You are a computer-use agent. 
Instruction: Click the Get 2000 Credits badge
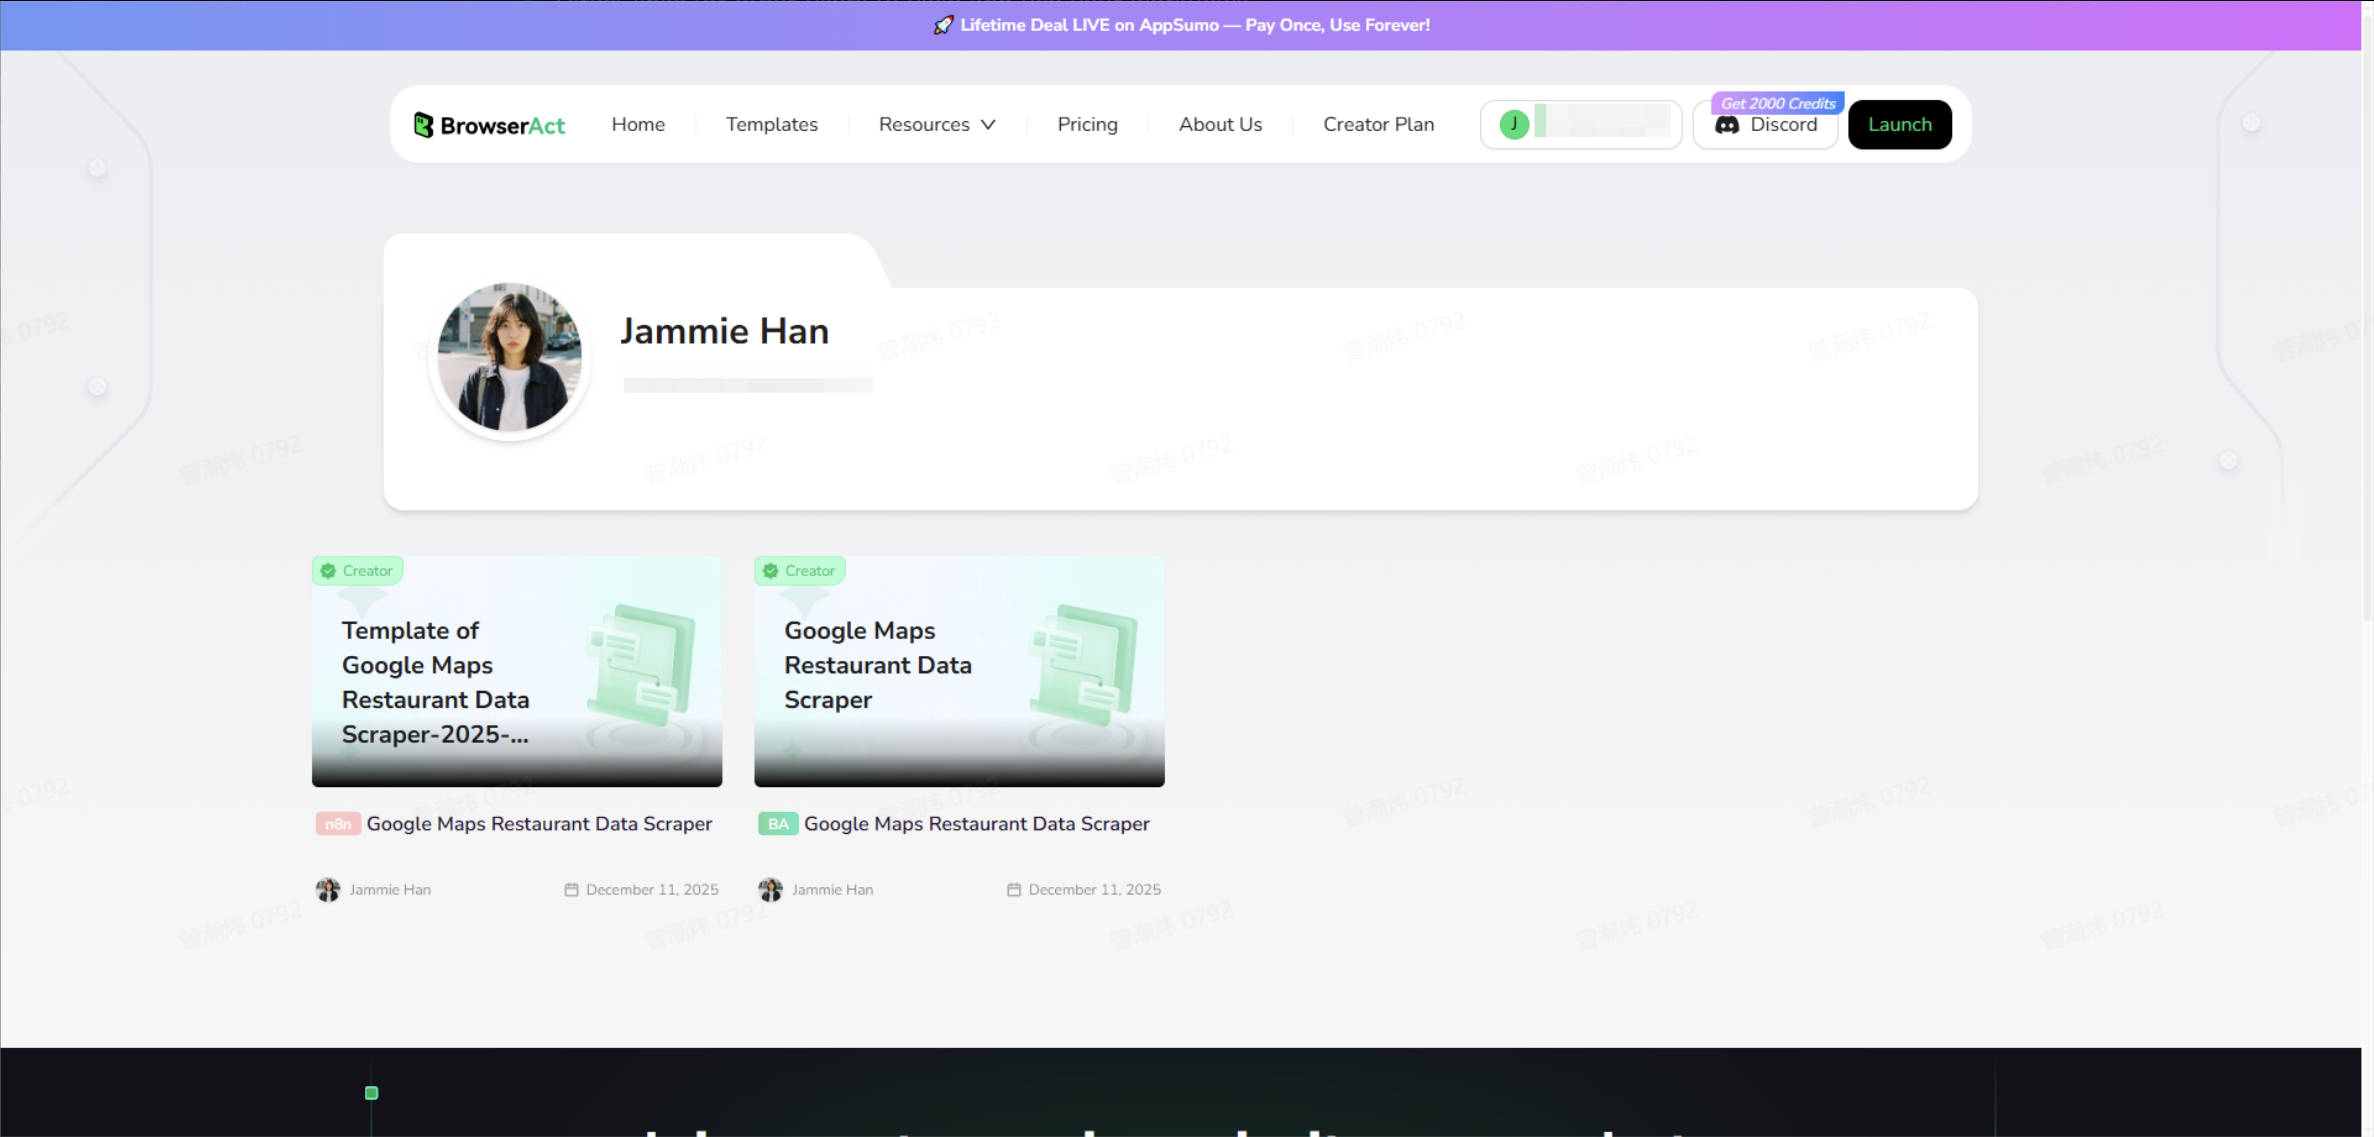coord(1777,103)
